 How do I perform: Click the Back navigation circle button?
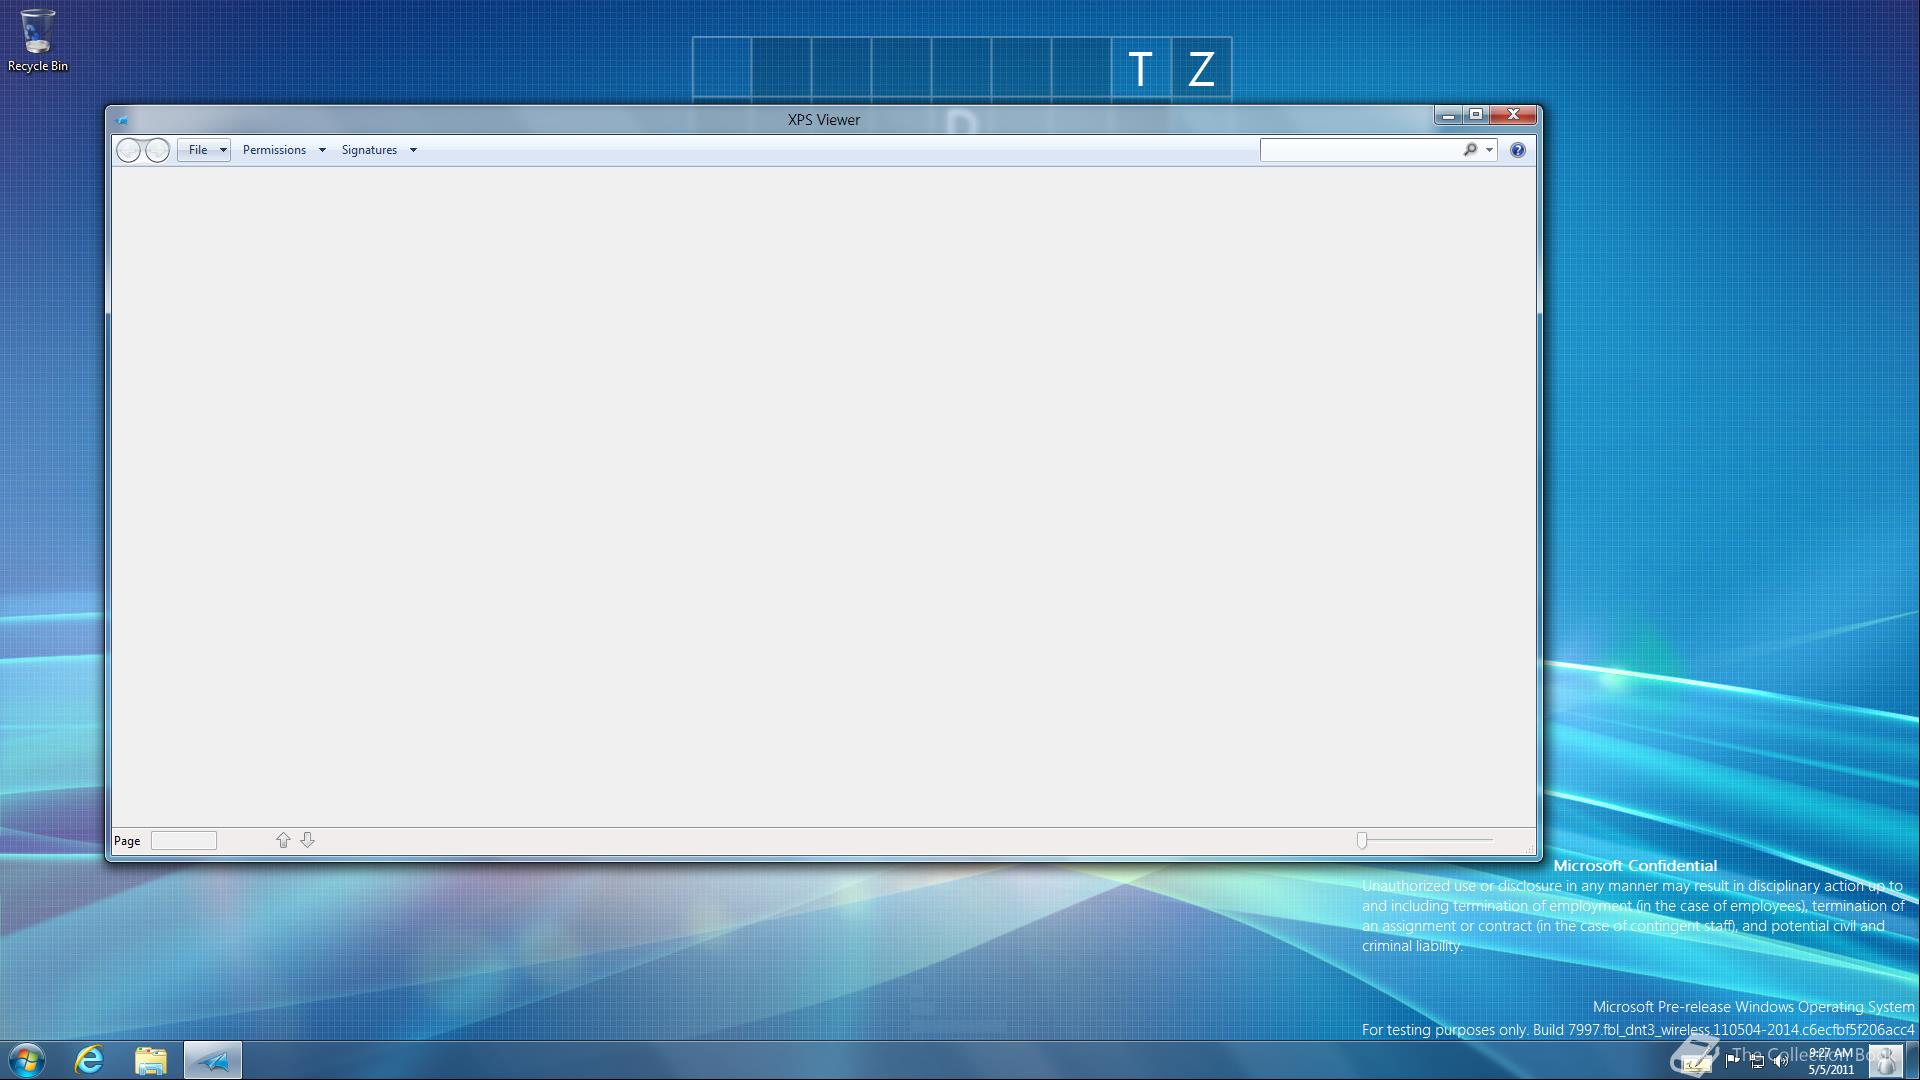[129, 150]
